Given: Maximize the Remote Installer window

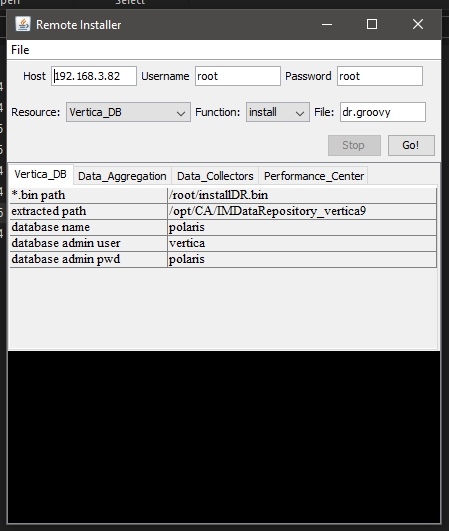Looking at the screenshot, I should click(x=372, y=24).
